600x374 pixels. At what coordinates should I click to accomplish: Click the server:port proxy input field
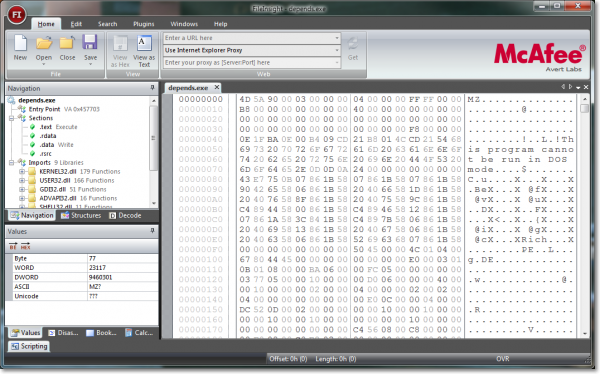tap(249, 62)
